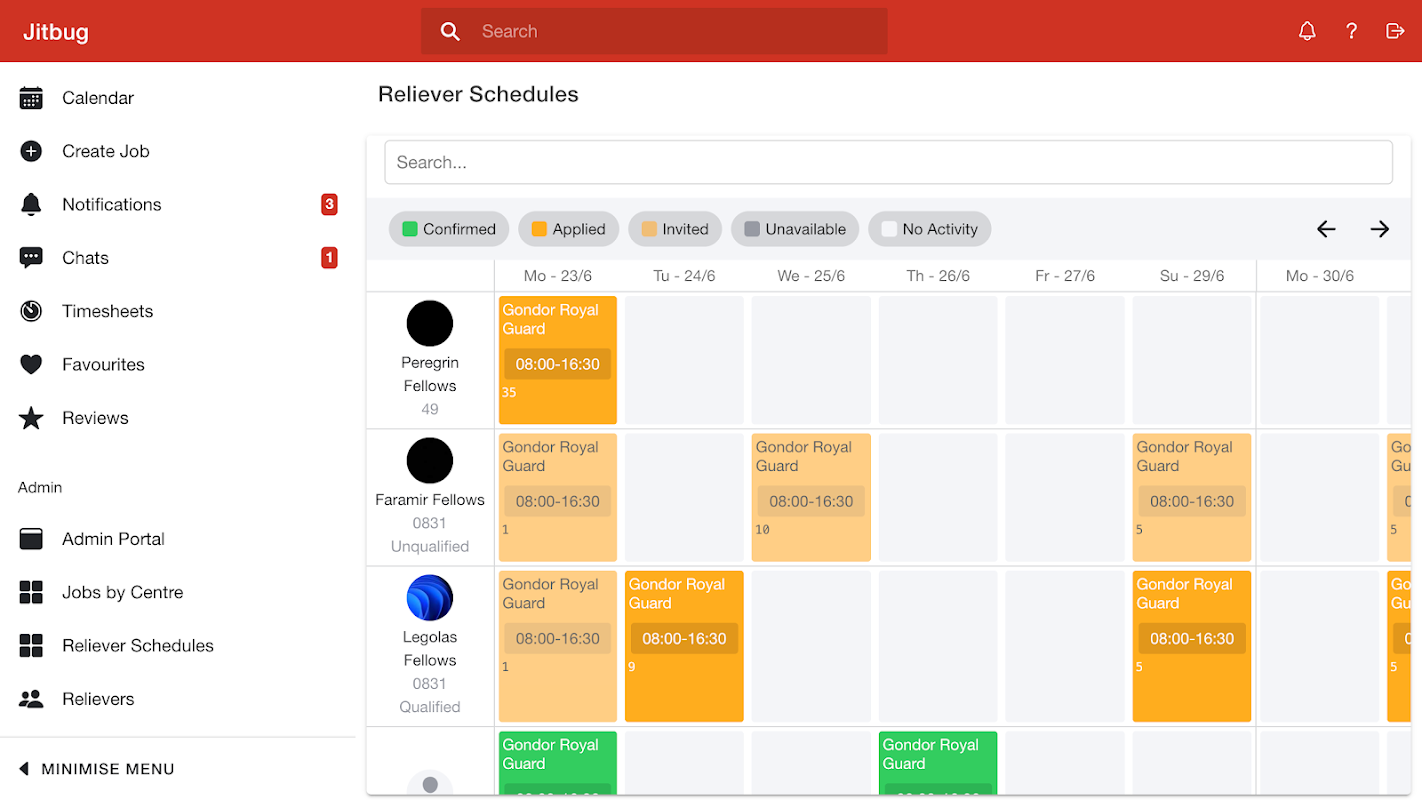Go to next week with right arrow
This screenshot has width=1422, height=800.
point(1380,229)
